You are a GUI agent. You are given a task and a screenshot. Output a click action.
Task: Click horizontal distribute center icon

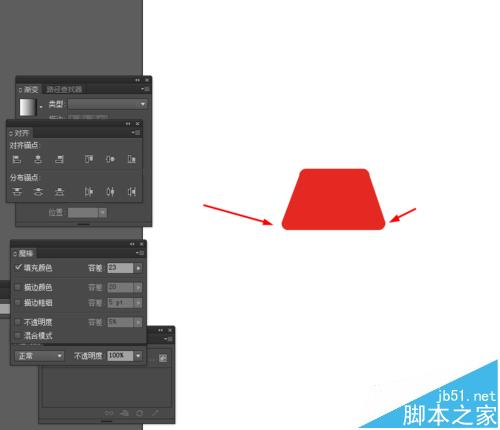[110, 191]
